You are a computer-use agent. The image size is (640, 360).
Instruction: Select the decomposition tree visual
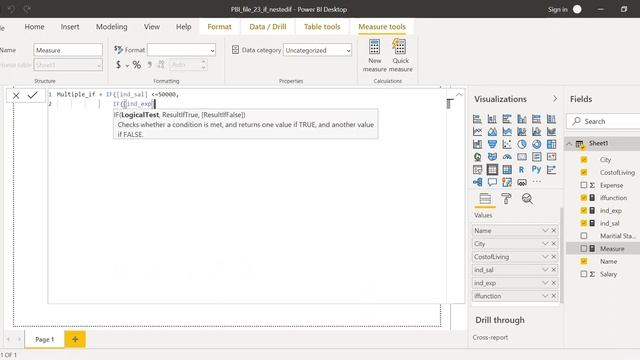(477, 182)
